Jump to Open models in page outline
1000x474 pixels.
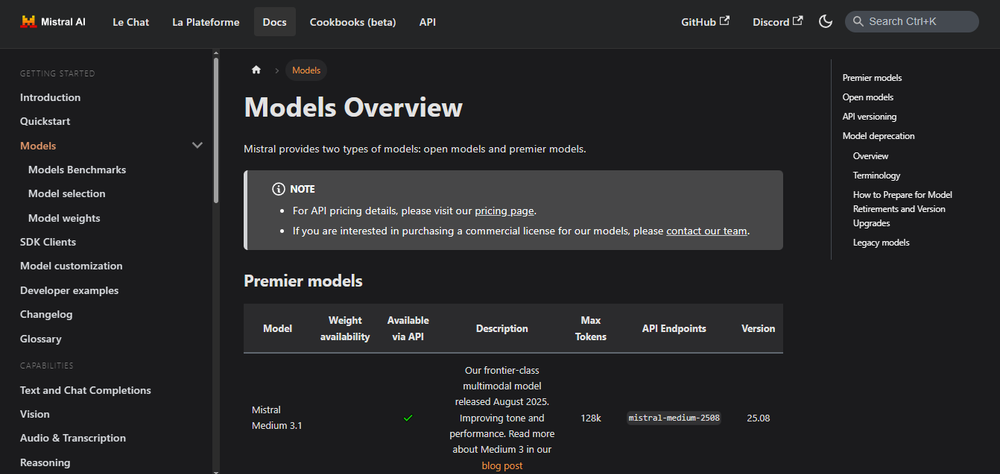tap(868, 97)
